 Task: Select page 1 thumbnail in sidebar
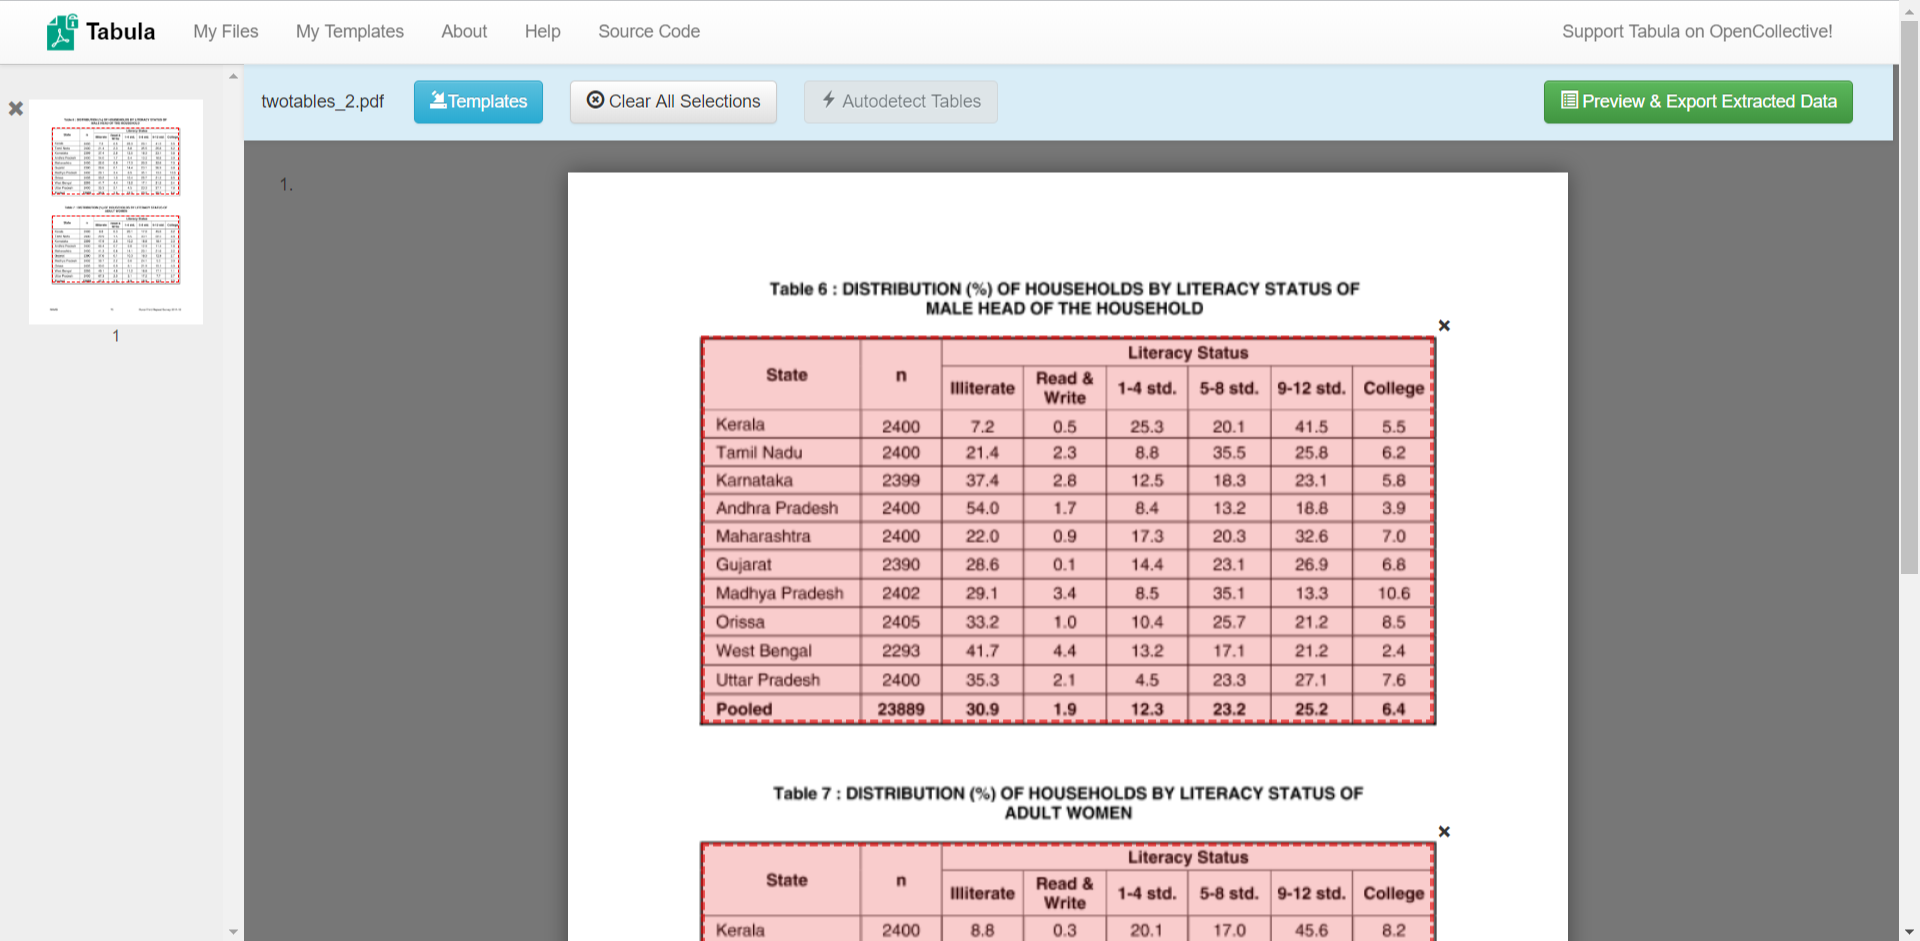point(116,211)
